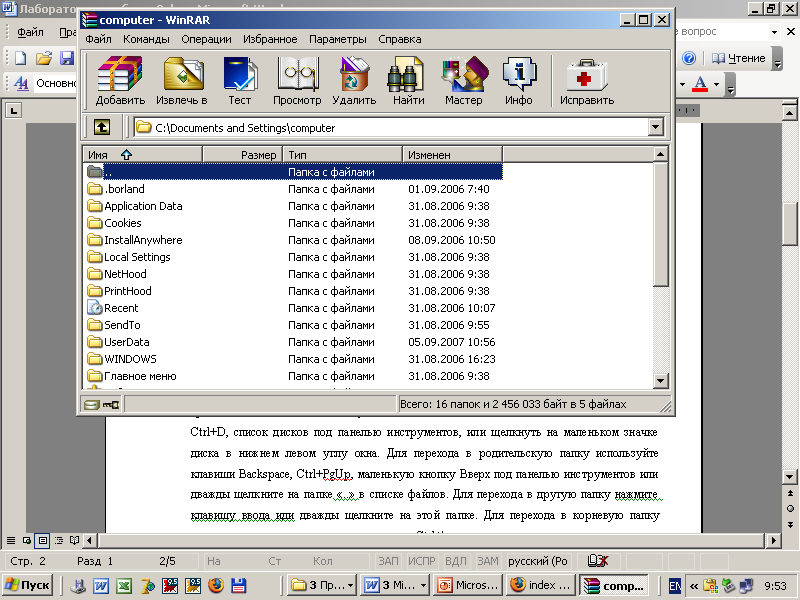Click the WinRAR file list scroll up arrow
Screen dimensions: 800x600
pos(660,154)
